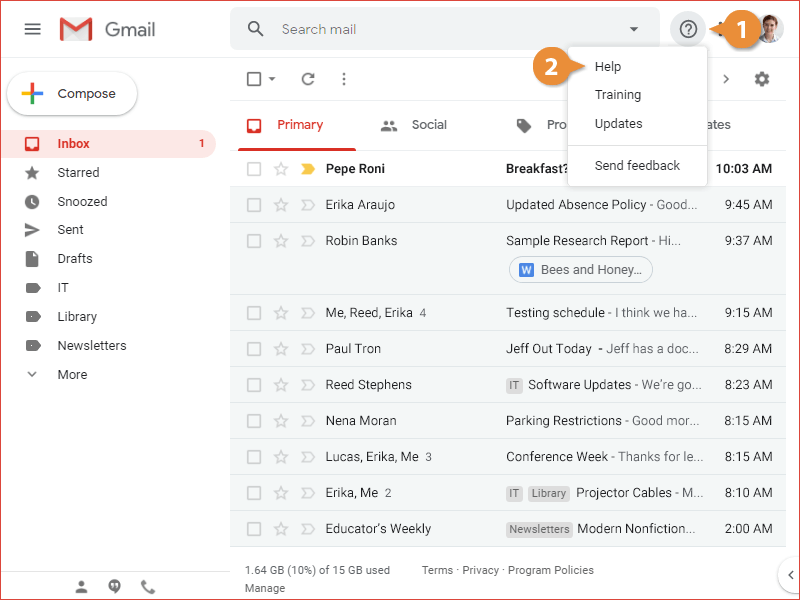Open the Sent folder
The height and width of the screenshot is (600, 800).
[x=70, y=230]
